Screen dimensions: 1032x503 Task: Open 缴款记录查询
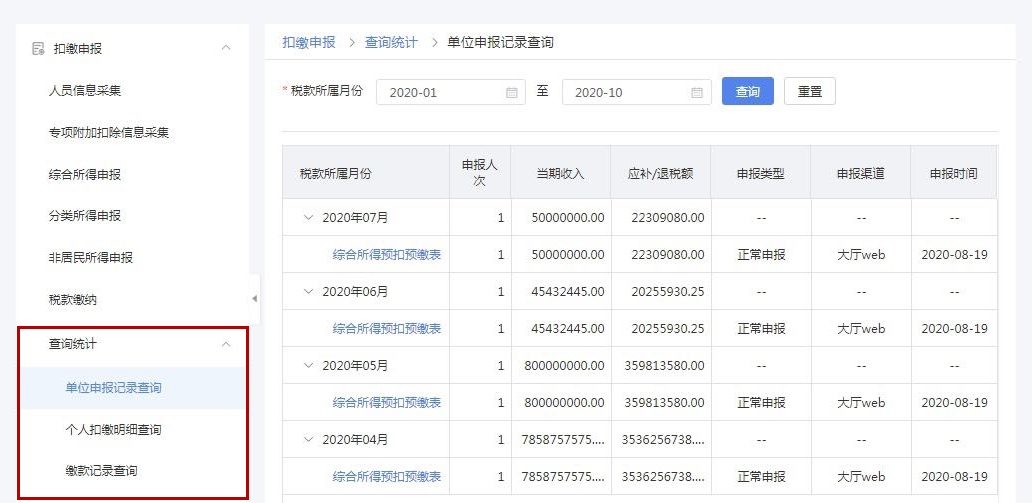click(101, 471)
